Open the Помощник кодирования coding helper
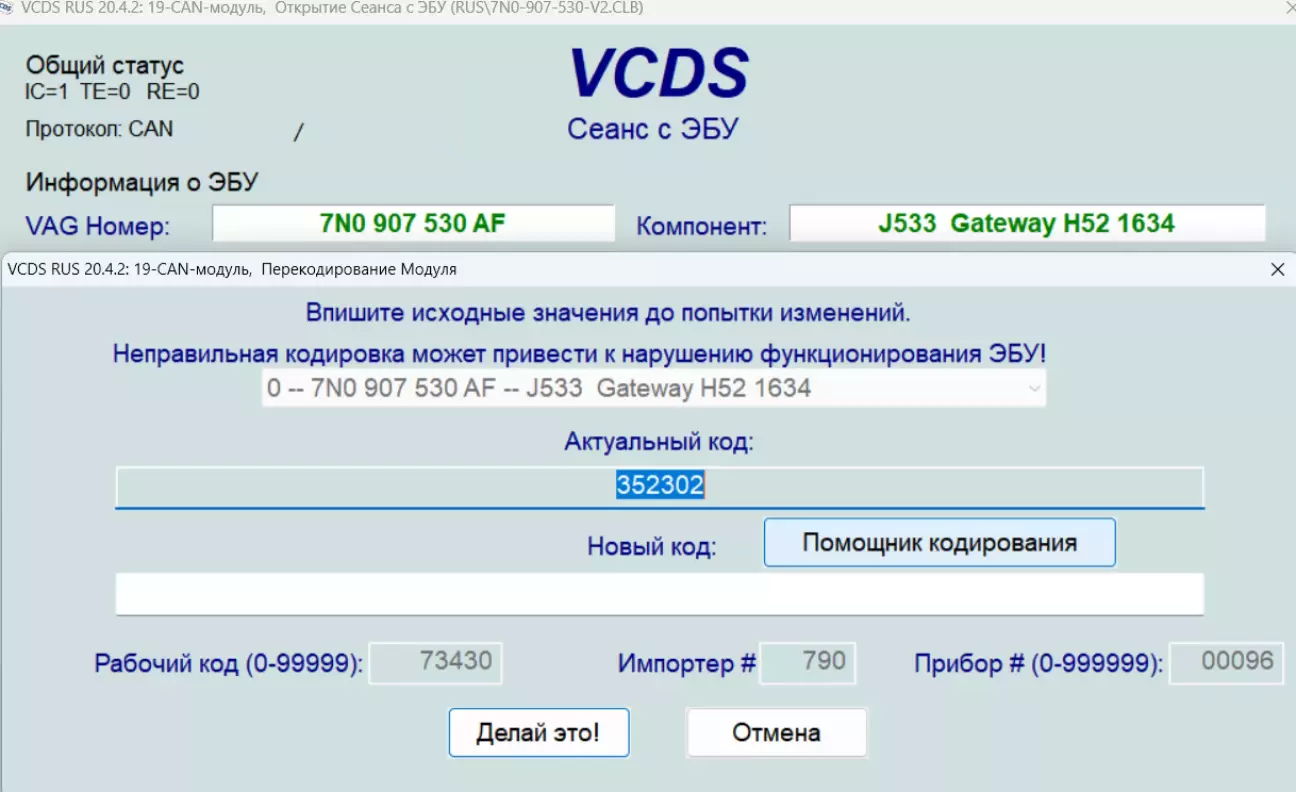Image resolution: width=1296 pixels, height=792 pixels. [939, 543]
